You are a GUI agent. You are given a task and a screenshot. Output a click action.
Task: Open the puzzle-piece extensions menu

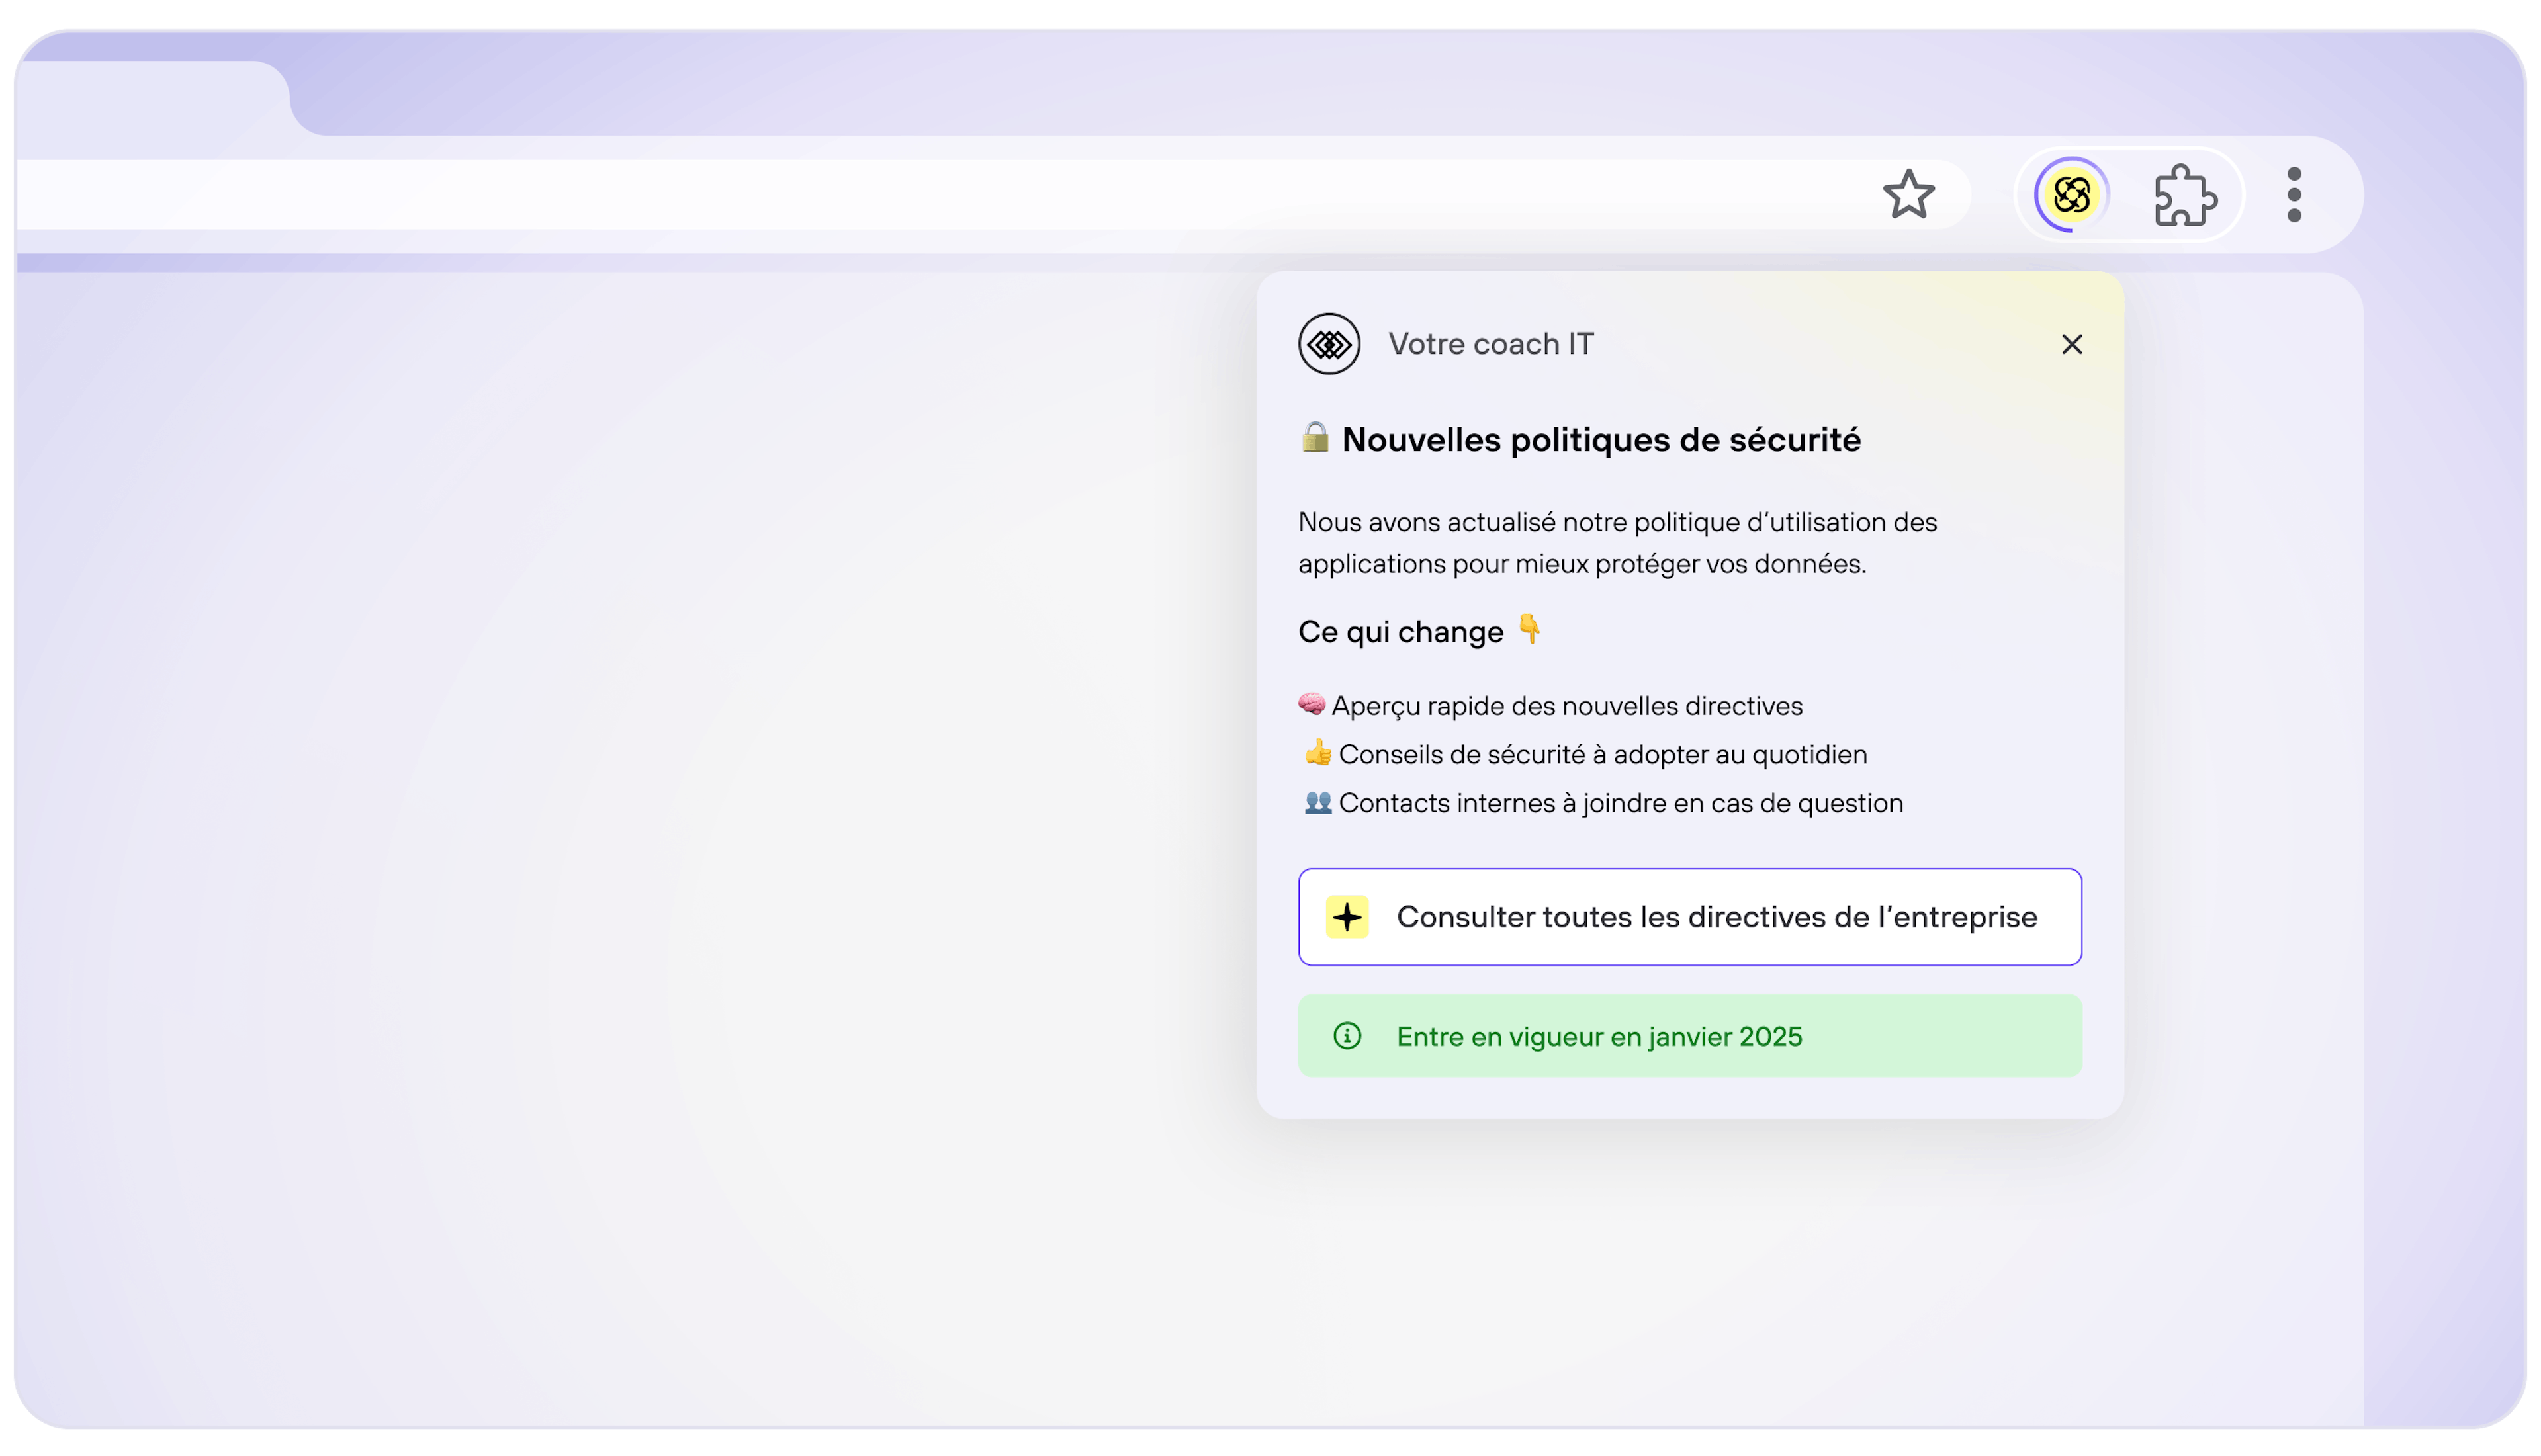pyautogui.click(x=2185, y=195)
